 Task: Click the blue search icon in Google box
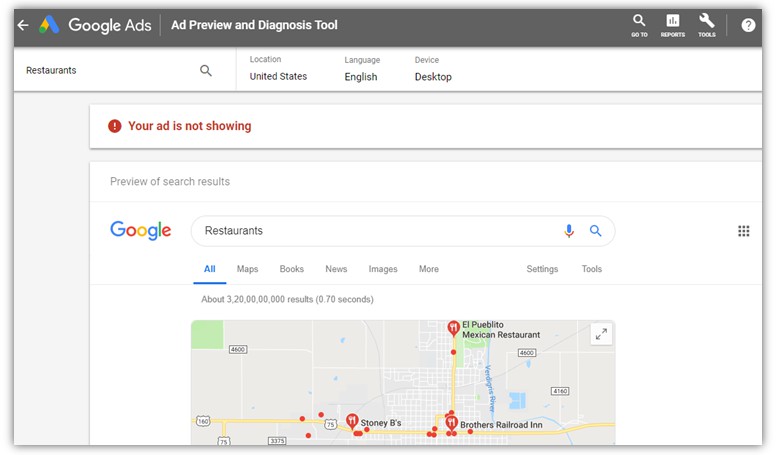coord(595,230)
